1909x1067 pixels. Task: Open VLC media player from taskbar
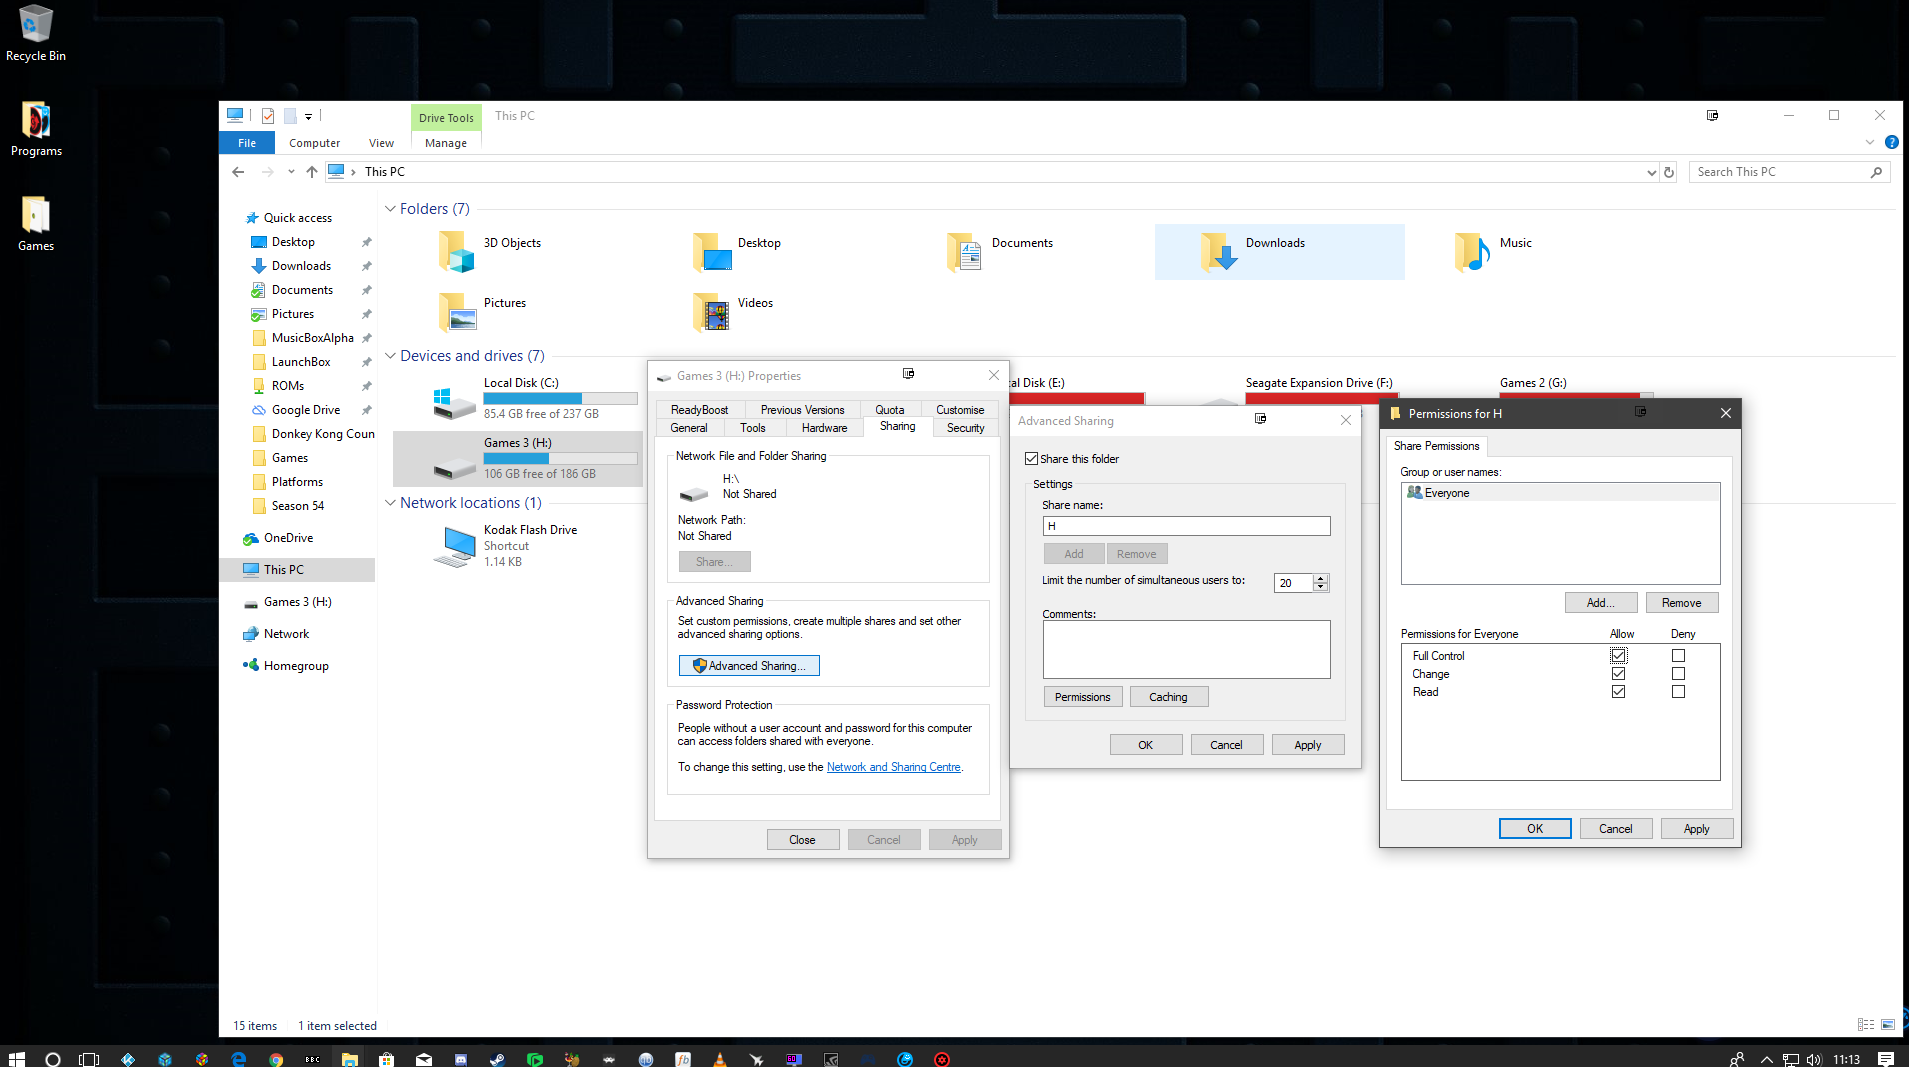pyautogui.click(x=720, y=1058)
